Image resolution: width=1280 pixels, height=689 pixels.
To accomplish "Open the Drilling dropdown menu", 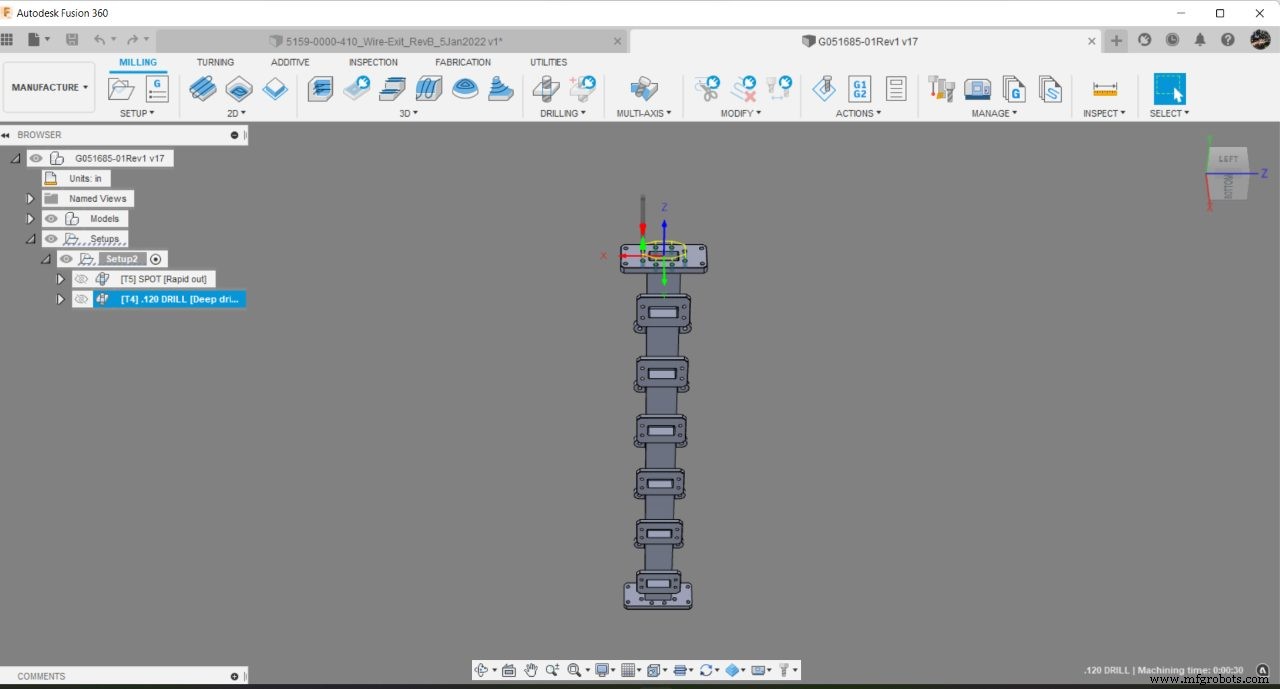I will 562,113.
